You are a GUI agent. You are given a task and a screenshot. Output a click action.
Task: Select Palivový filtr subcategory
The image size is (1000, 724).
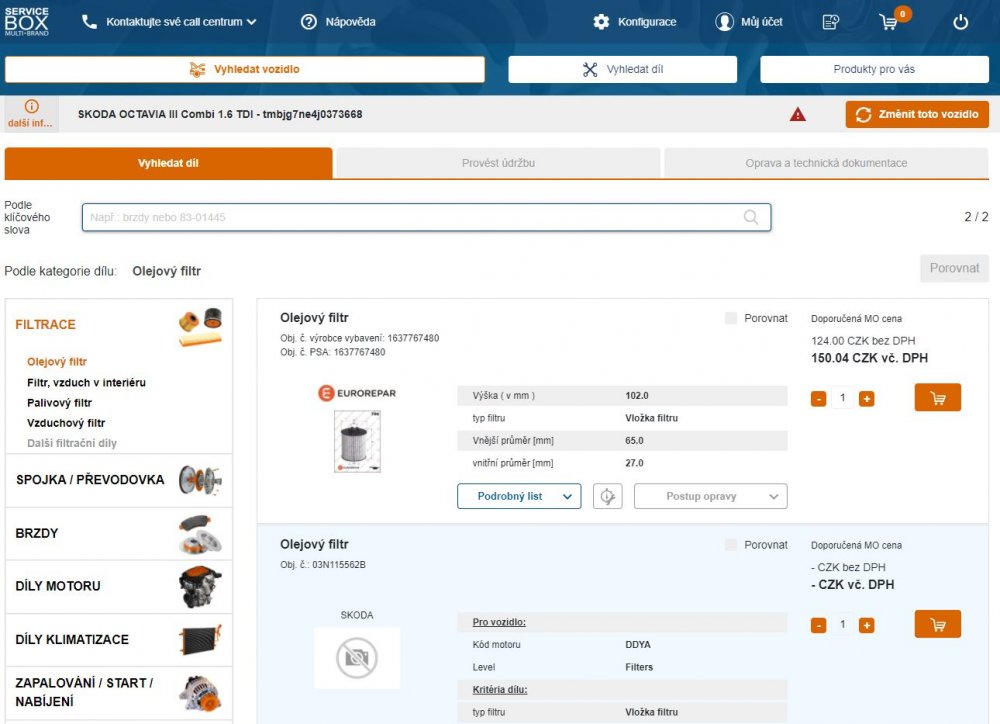click(59, 403)
